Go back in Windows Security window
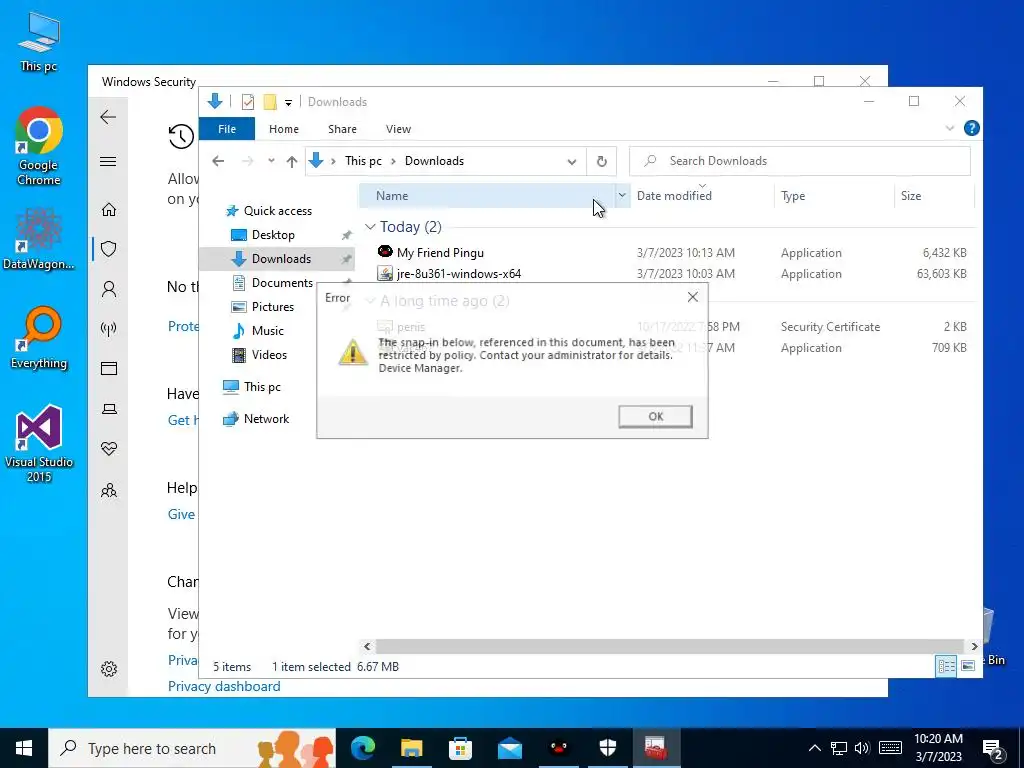Viewport: 1024px width, 768px height. [x=108, y=117]
